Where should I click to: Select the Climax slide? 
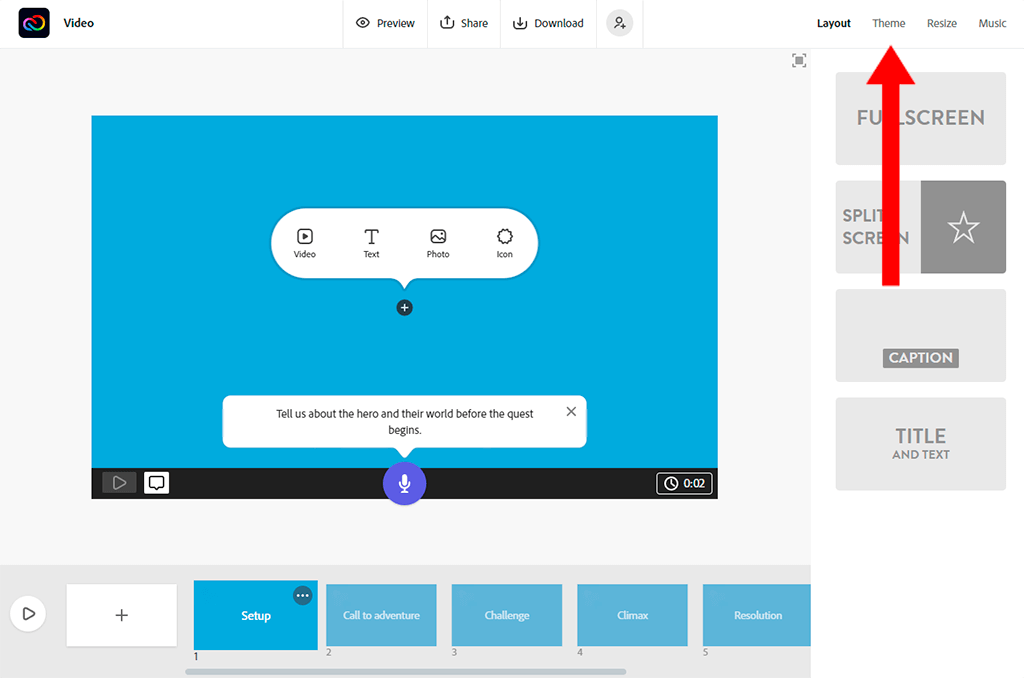[x=632, y=615]
